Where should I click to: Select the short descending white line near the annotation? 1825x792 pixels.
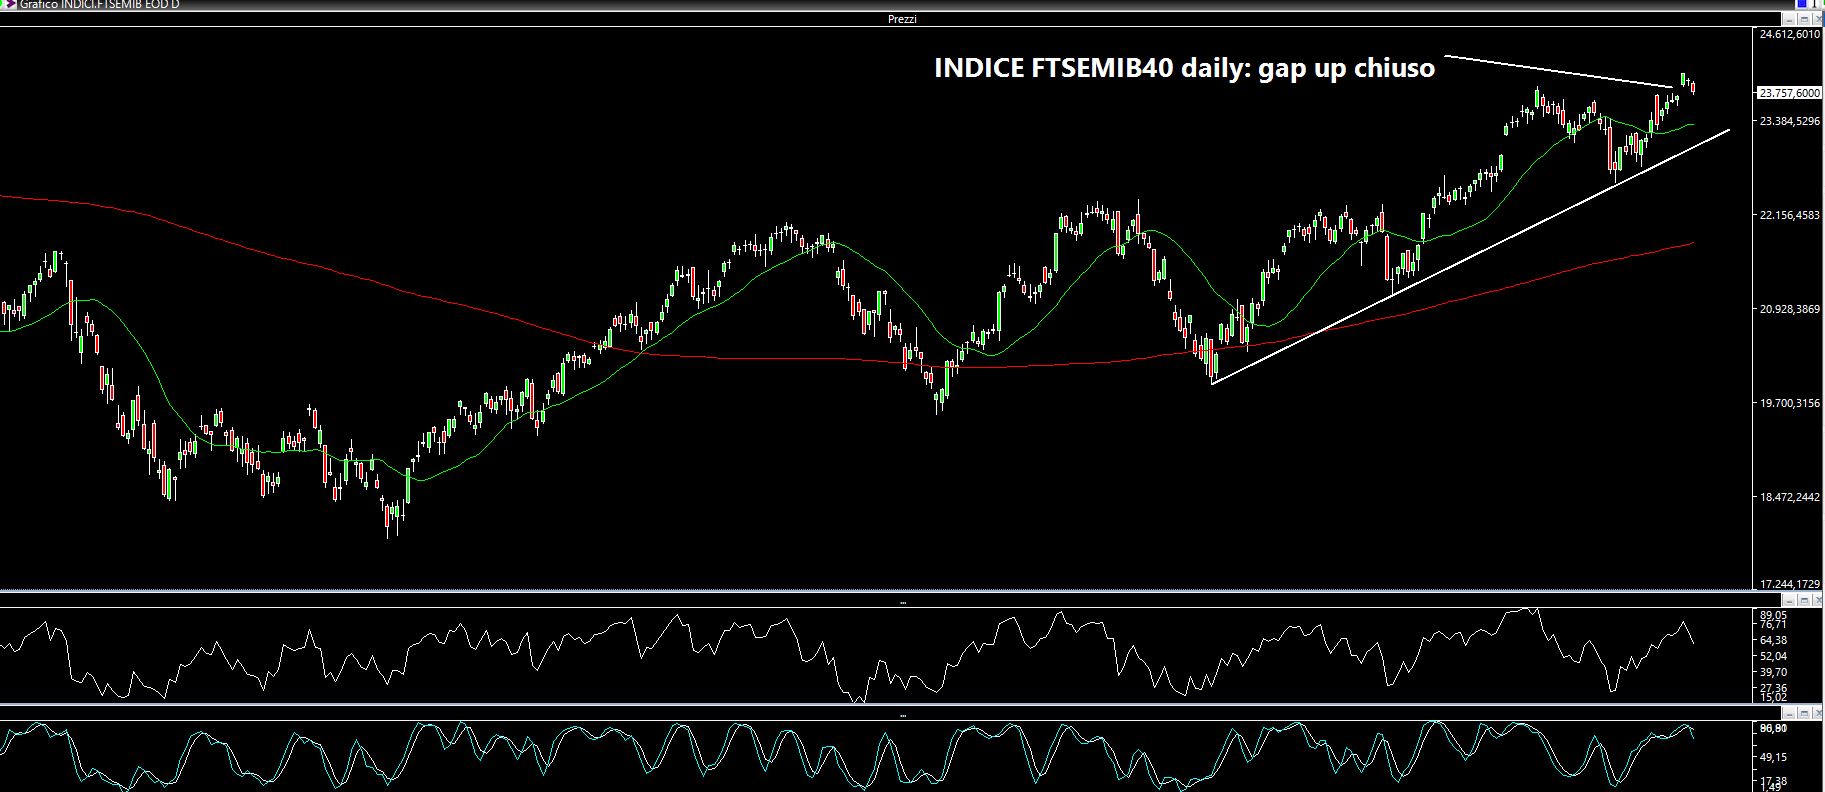click(x=1560, y=71)
